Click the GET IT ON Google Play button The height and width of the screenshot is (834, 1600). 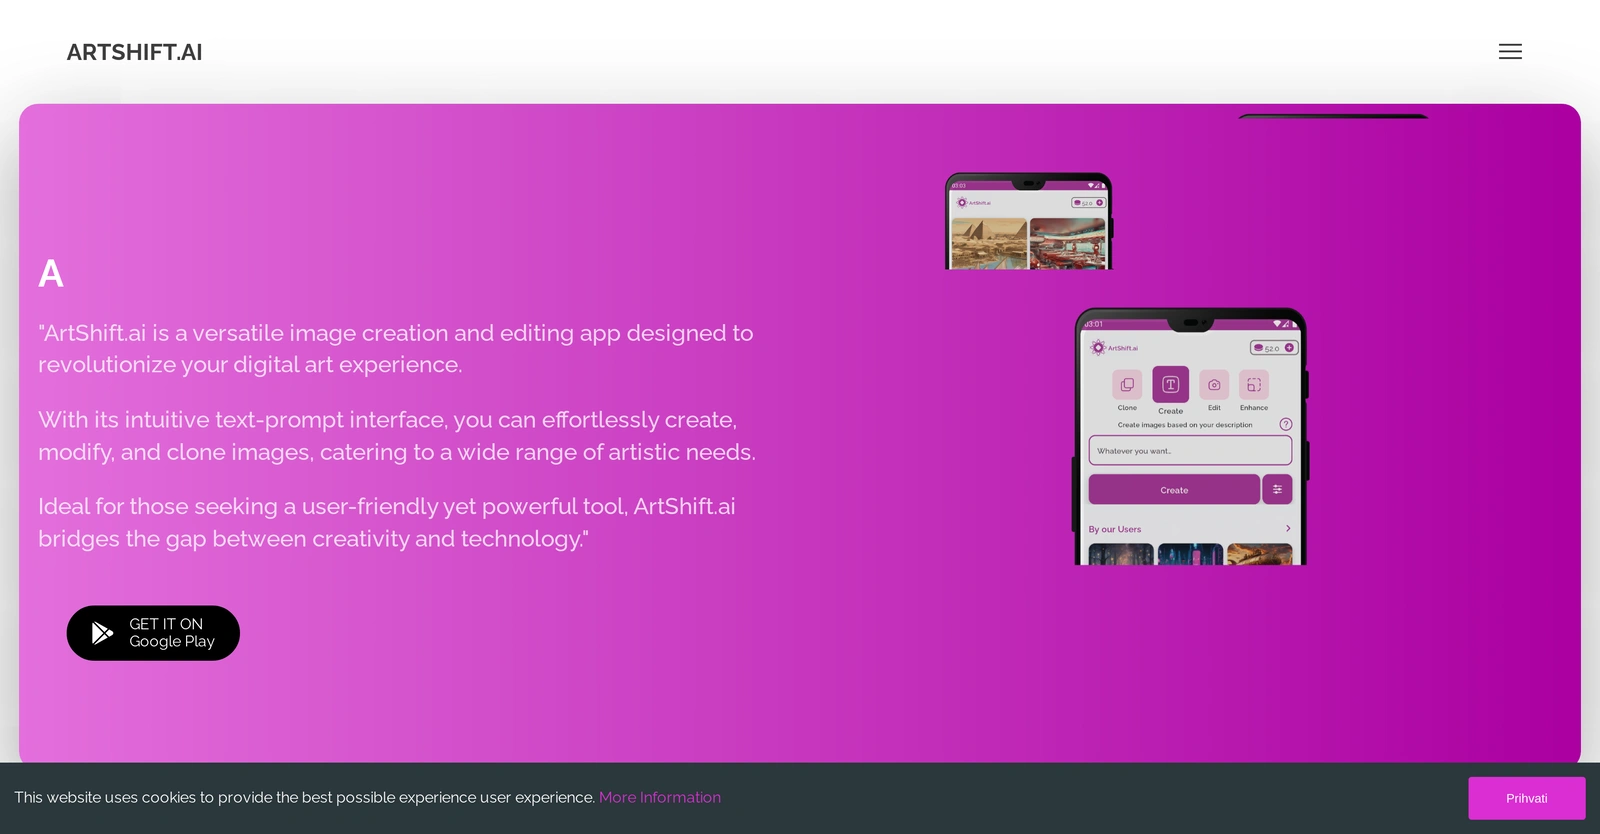tap(153, 633)
